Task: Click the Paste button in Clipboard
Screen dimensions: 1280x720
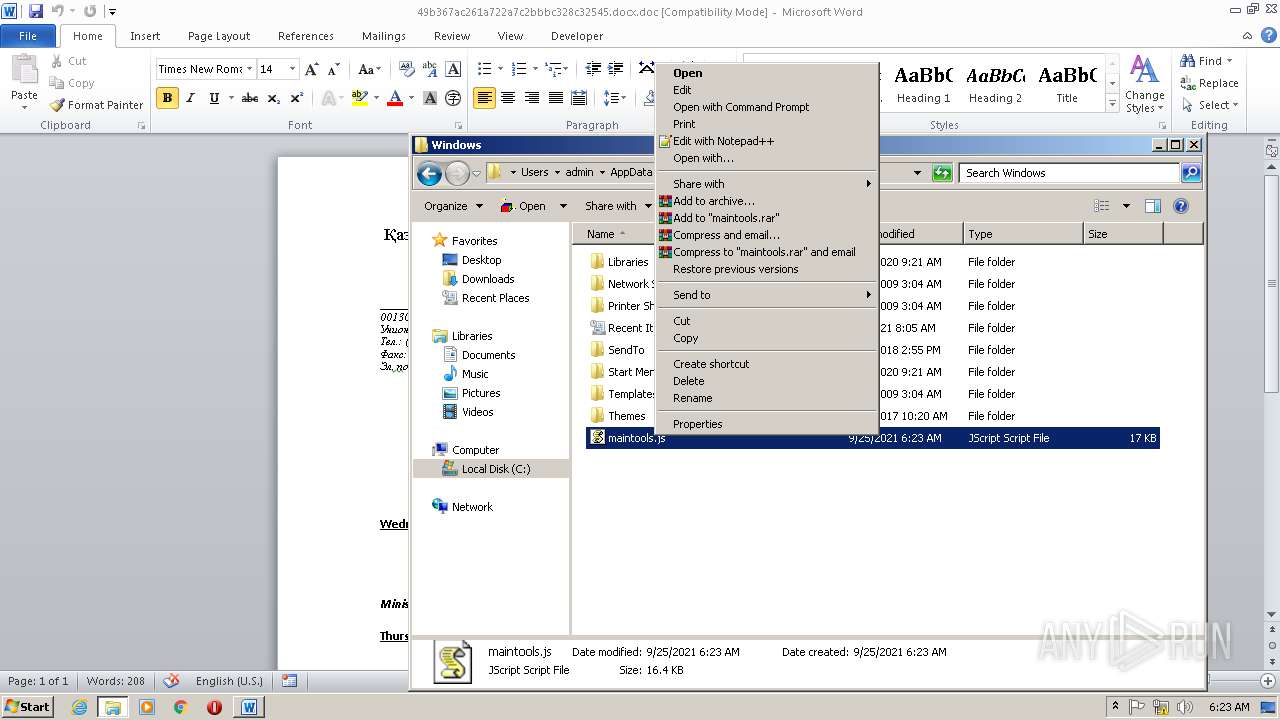Action: (x=24, y=82)
